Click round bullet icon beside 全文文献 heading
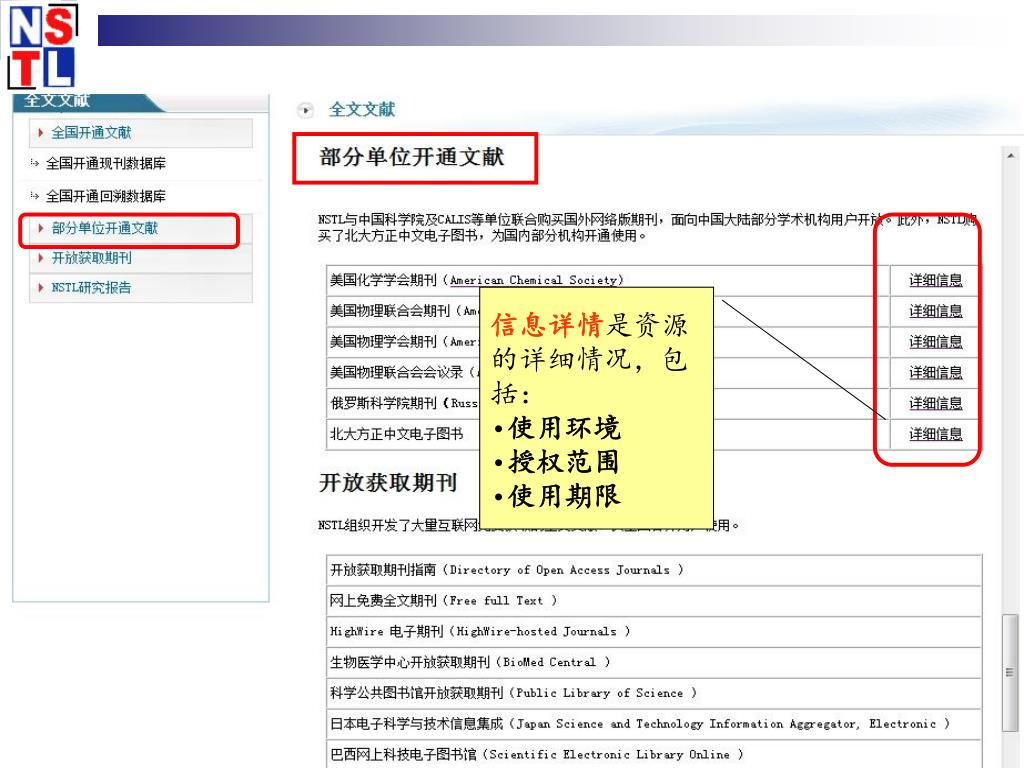This screenshot has height=768, width=1024. click(x=305, y=110)
